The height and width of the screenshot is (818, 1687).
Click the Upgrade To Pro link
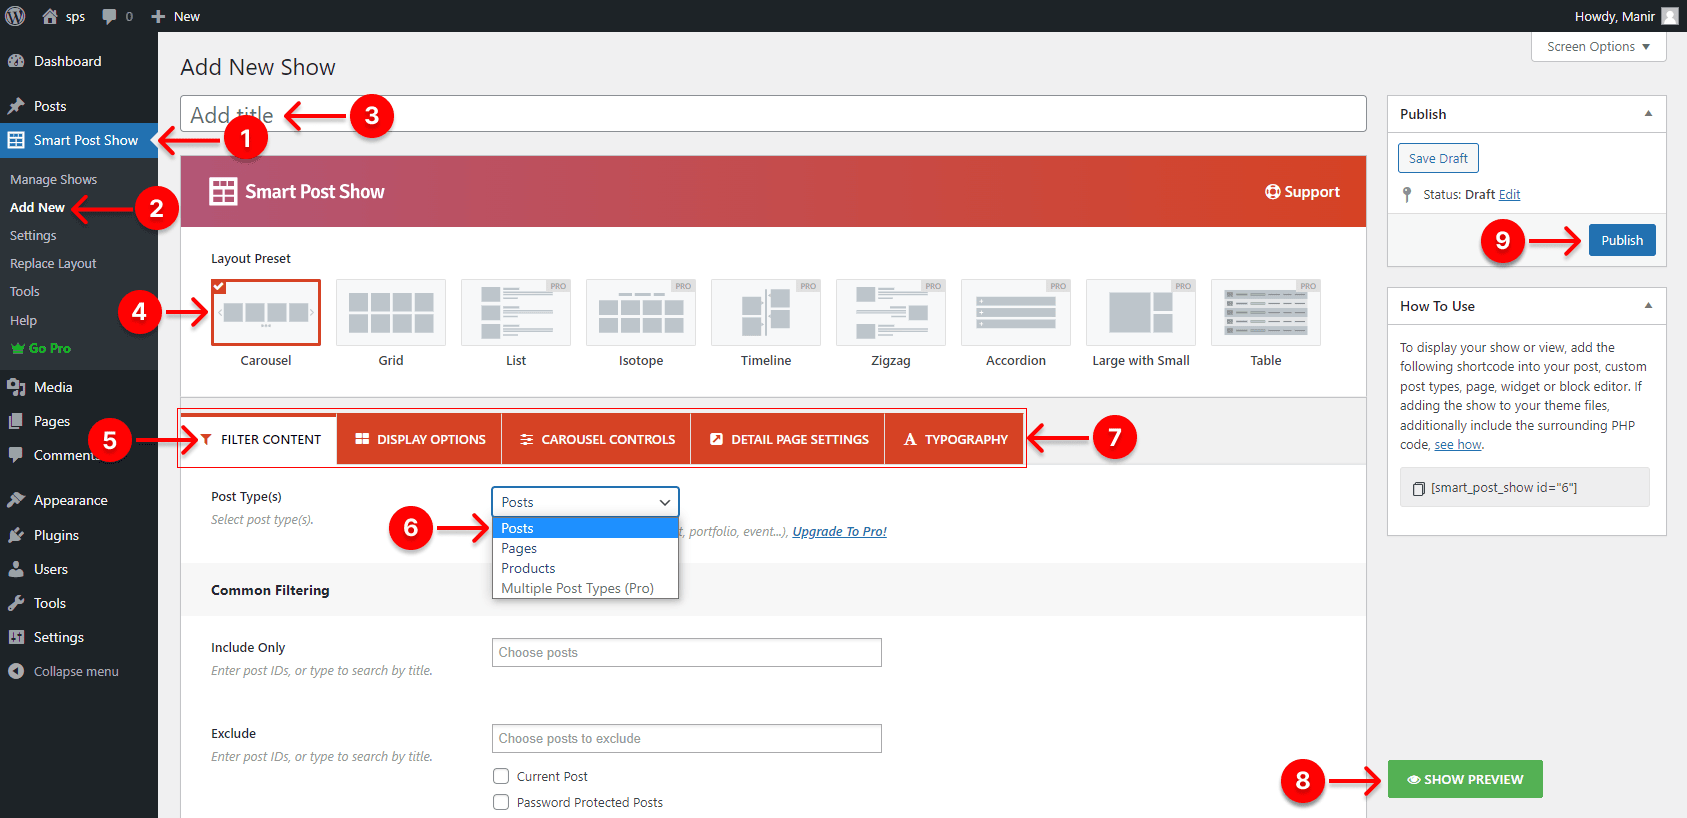[x=840, y=532]
